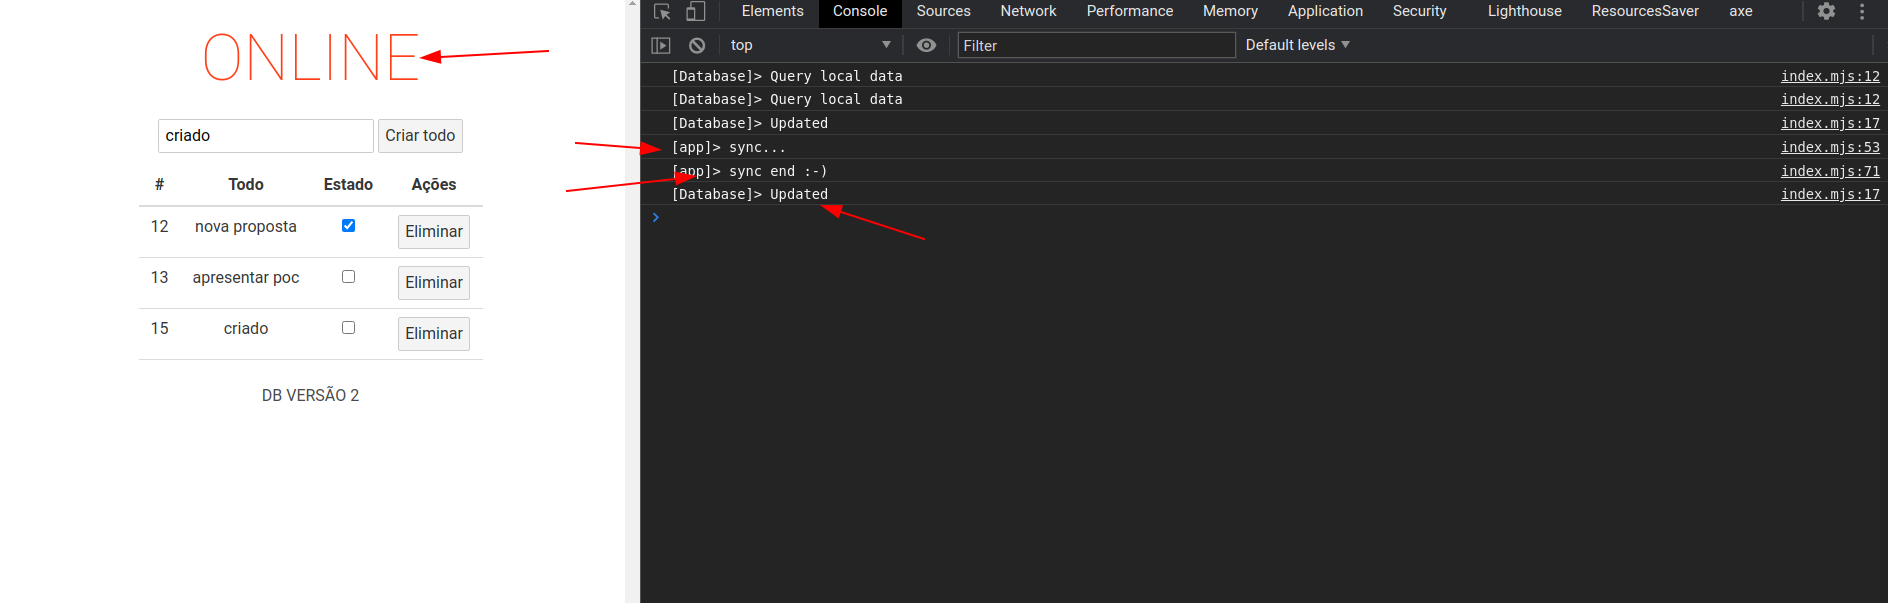
Task: Check the 'apresentar poc' todo checkbox
Action: click(348, 277)
